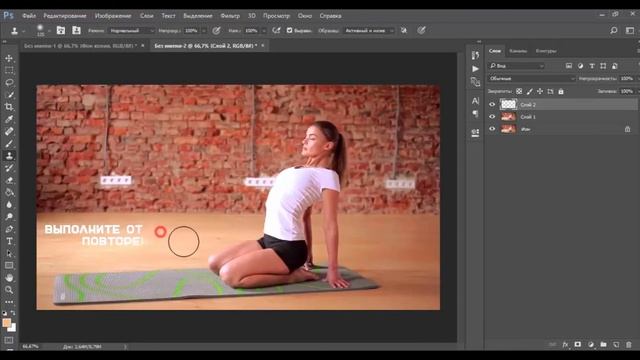Select the Eyedropper tool
The height and width of the screenshot is (360, 640).
coord(9,119)
